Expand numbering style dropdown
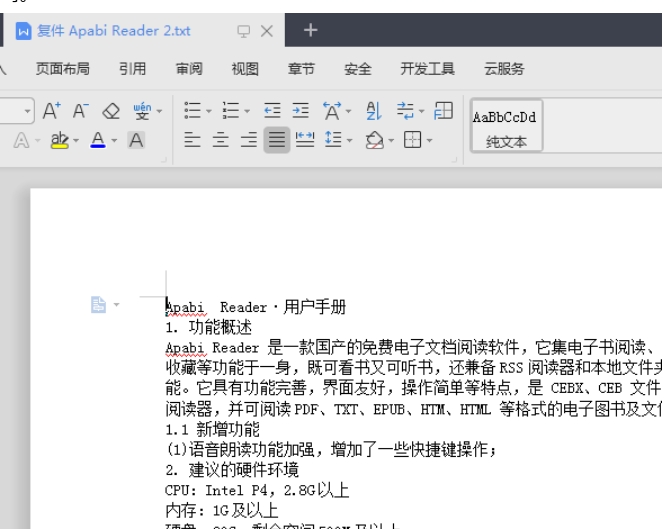The width and height of the screenshot is (667, 529). point(247,111)
